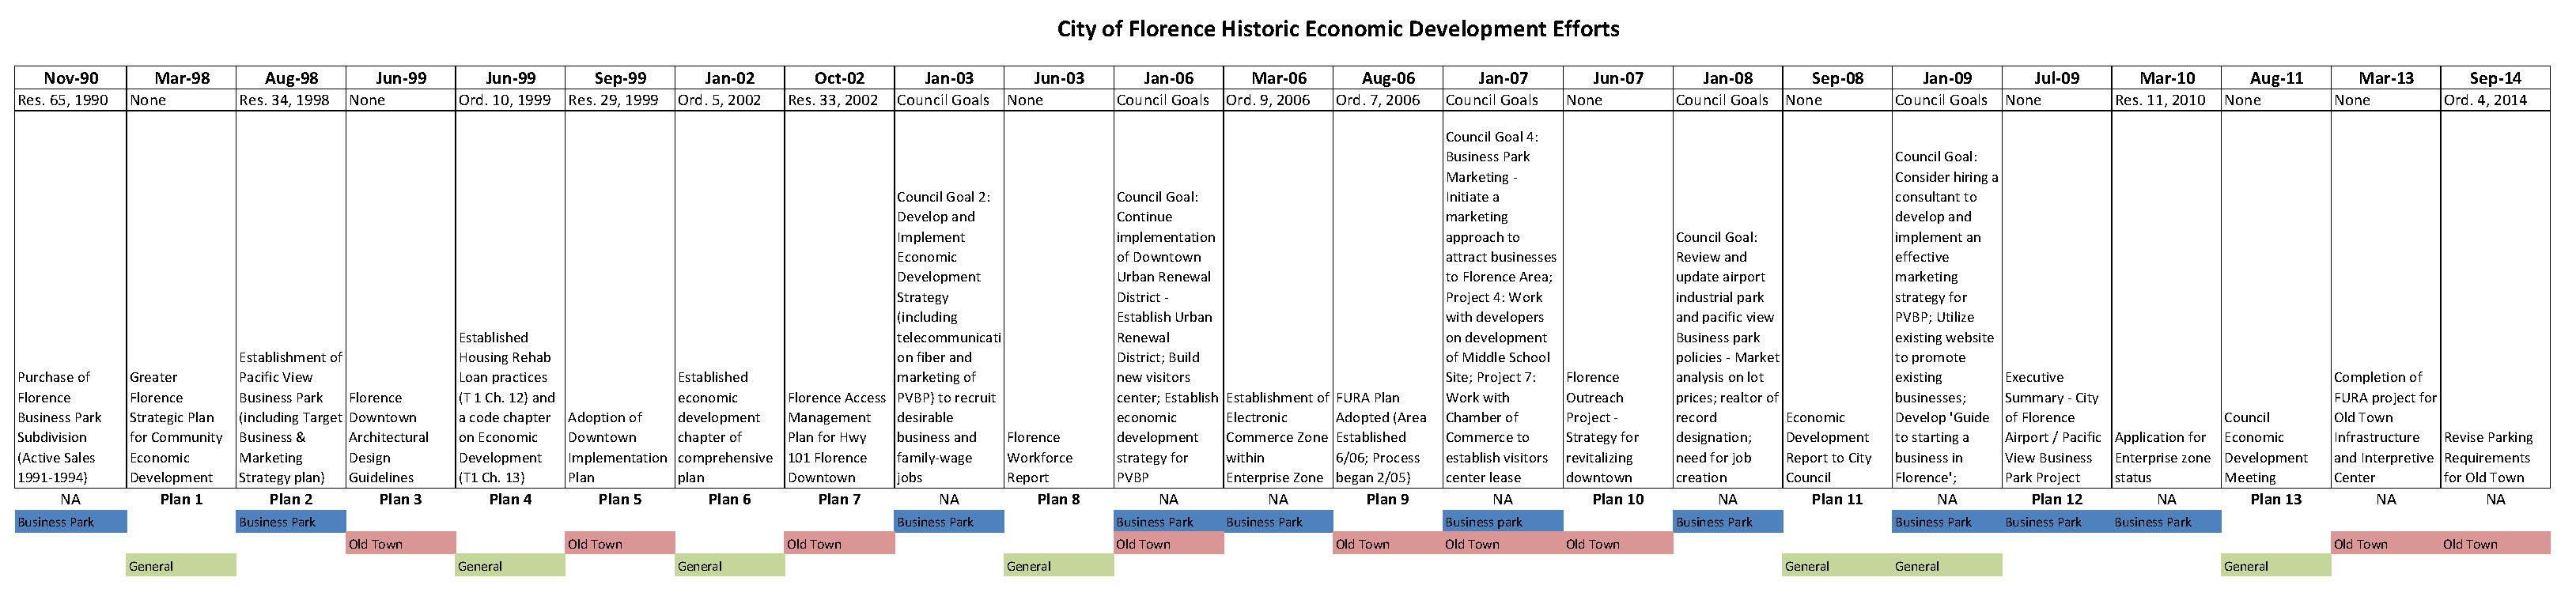Click the 'Plan 10' label

click(1618, 499)
